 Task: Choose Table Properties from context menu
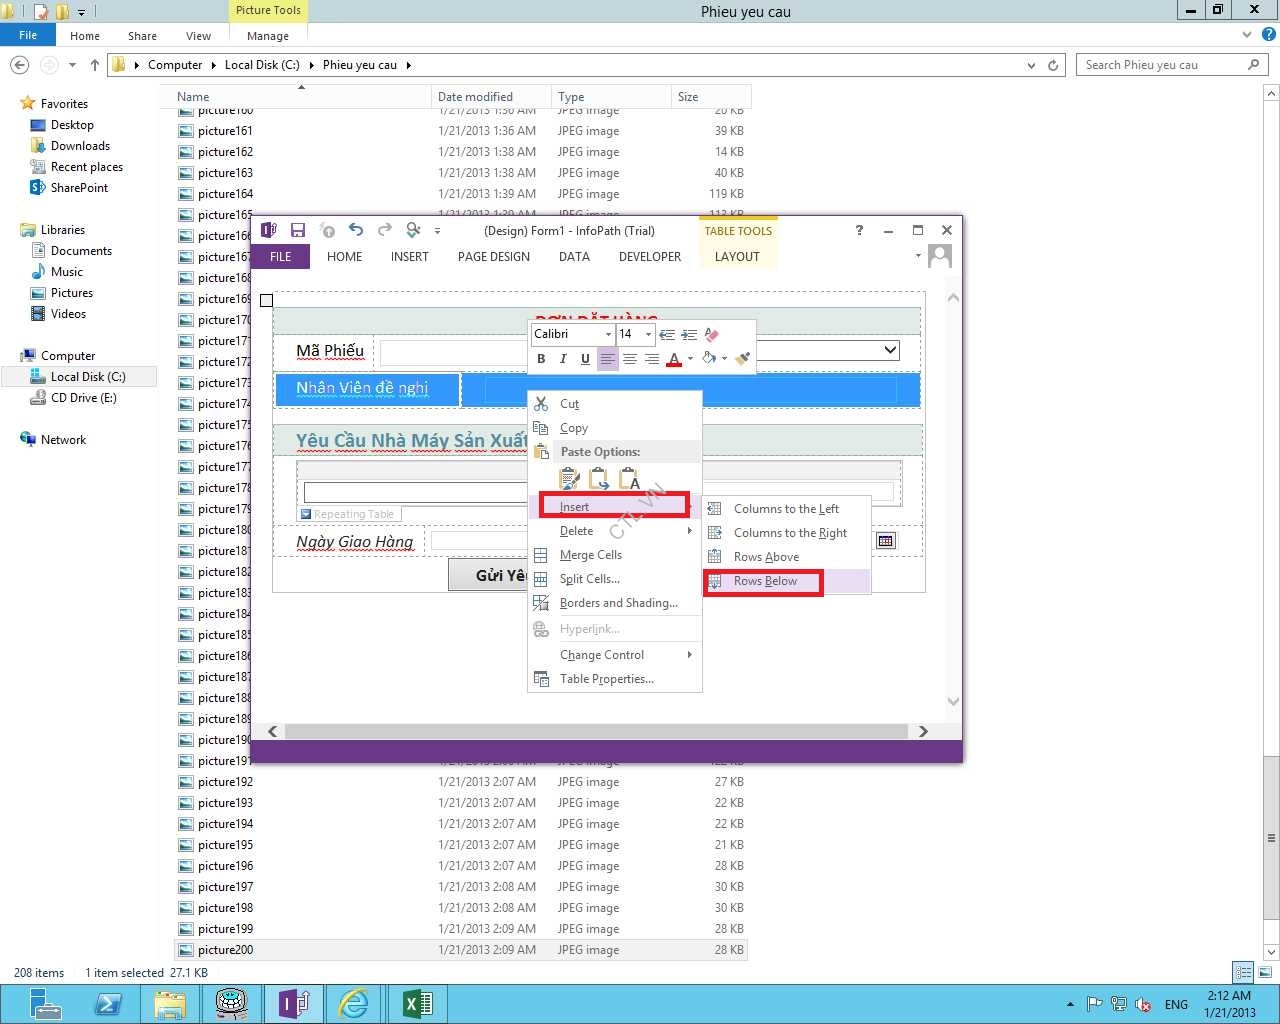(x=606, y=679)
